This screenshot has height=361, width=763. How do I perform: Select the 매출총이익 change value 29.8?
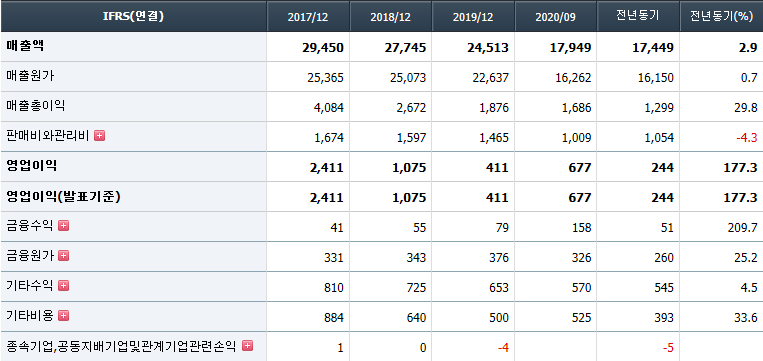click(x=746, y=108)
